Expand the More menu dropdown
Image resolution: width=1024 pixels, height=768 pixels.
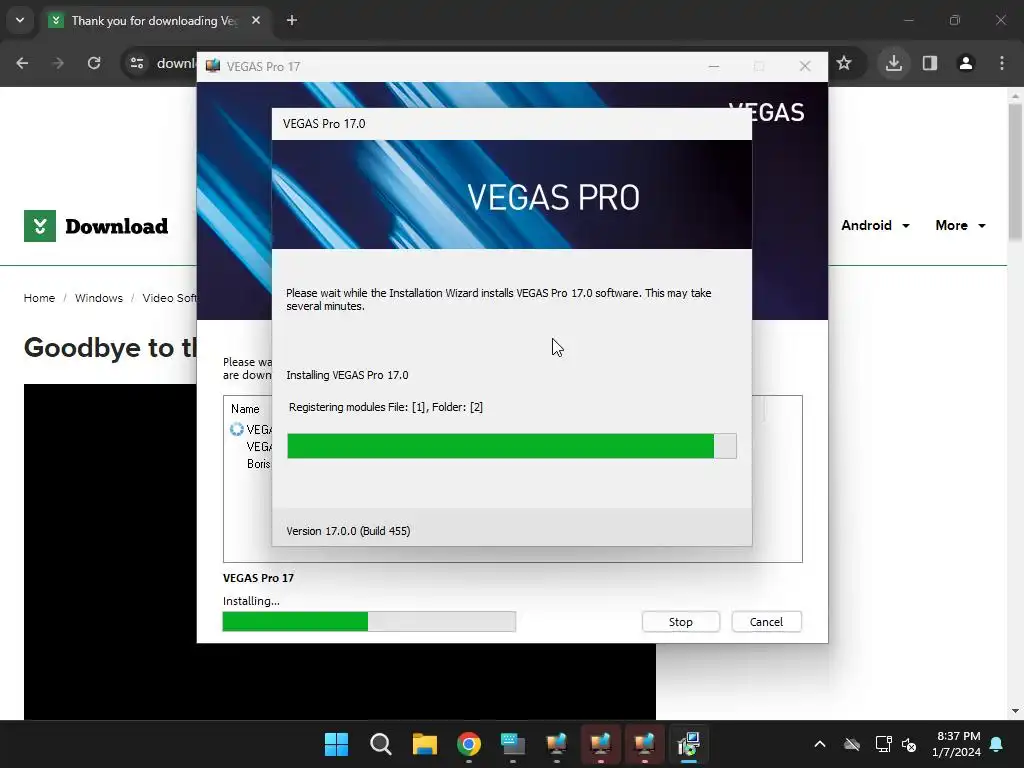point(961,225)
